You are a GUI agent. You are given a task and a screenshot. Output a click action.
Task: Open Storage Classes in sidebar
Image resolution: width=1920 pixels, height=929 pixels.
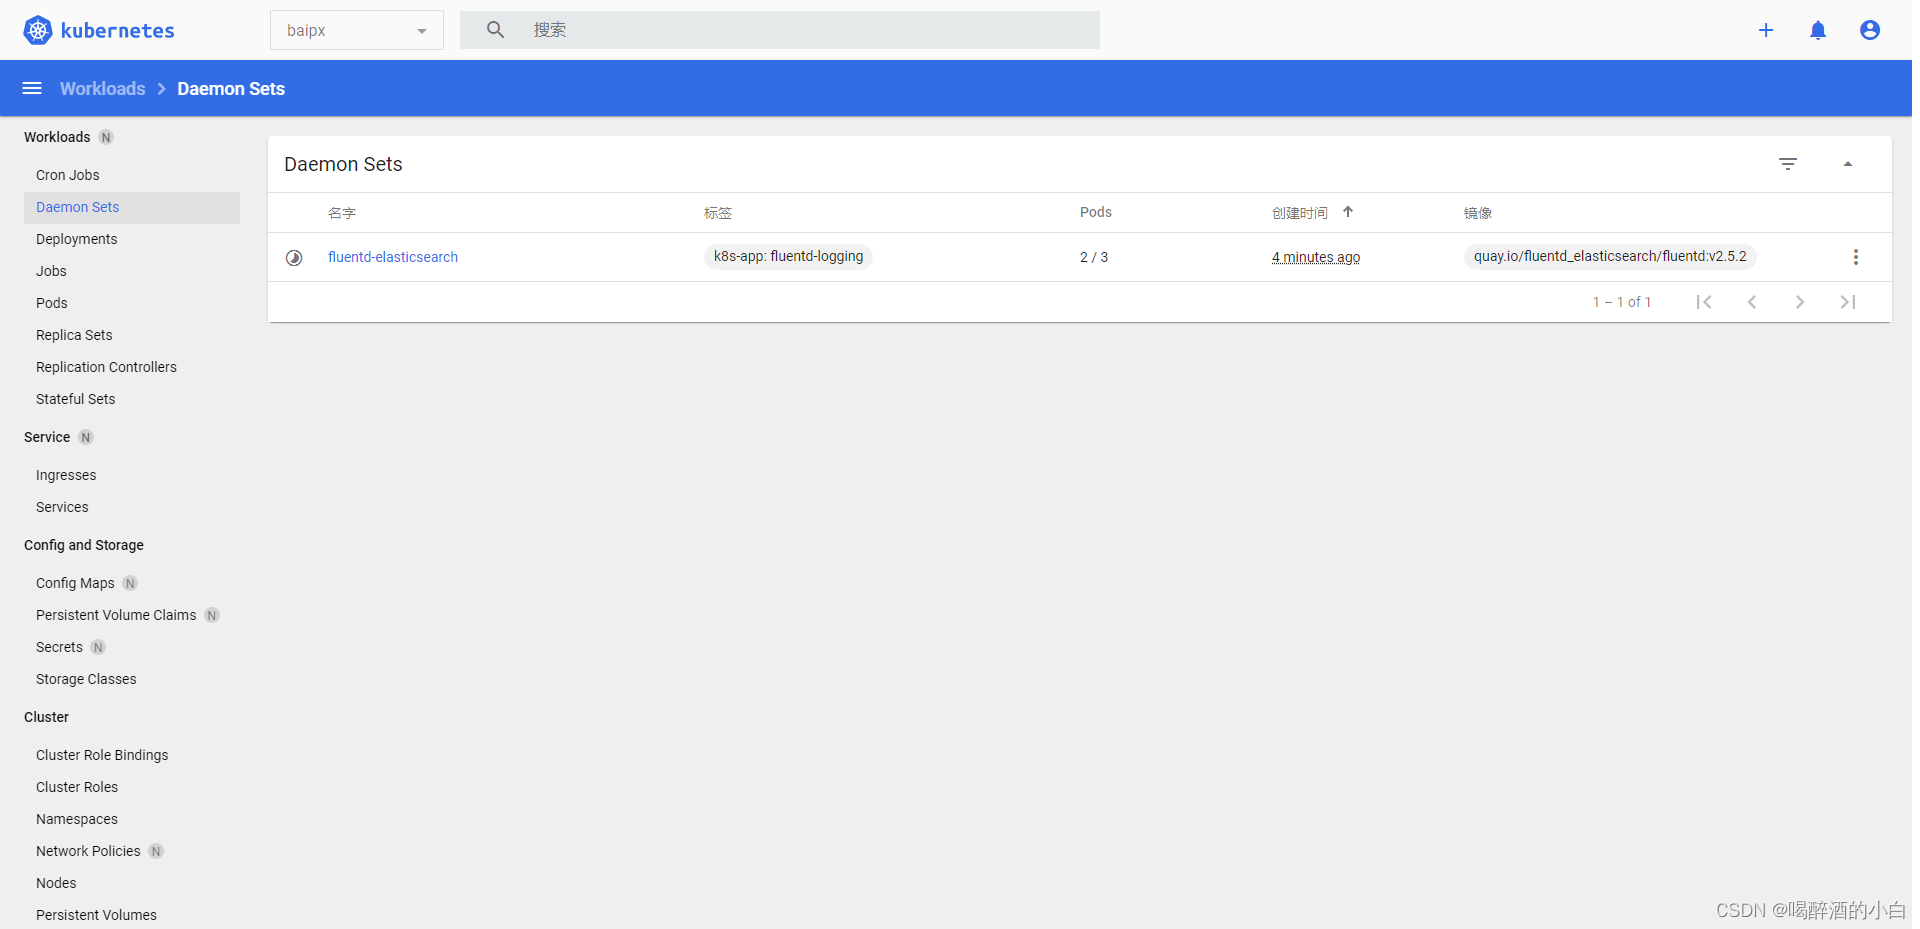86,679
